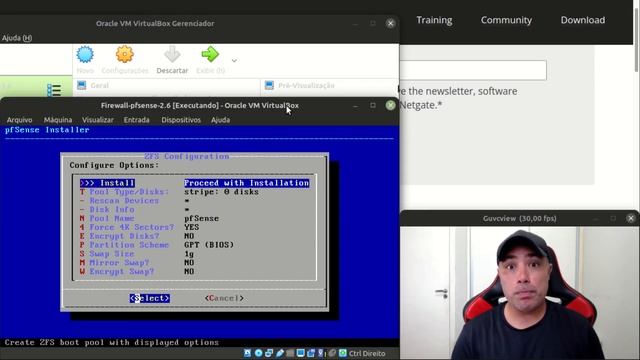This screenshot has height=360, width=640.
Task: Click the Descartar arrow icon
Action: 172,54
